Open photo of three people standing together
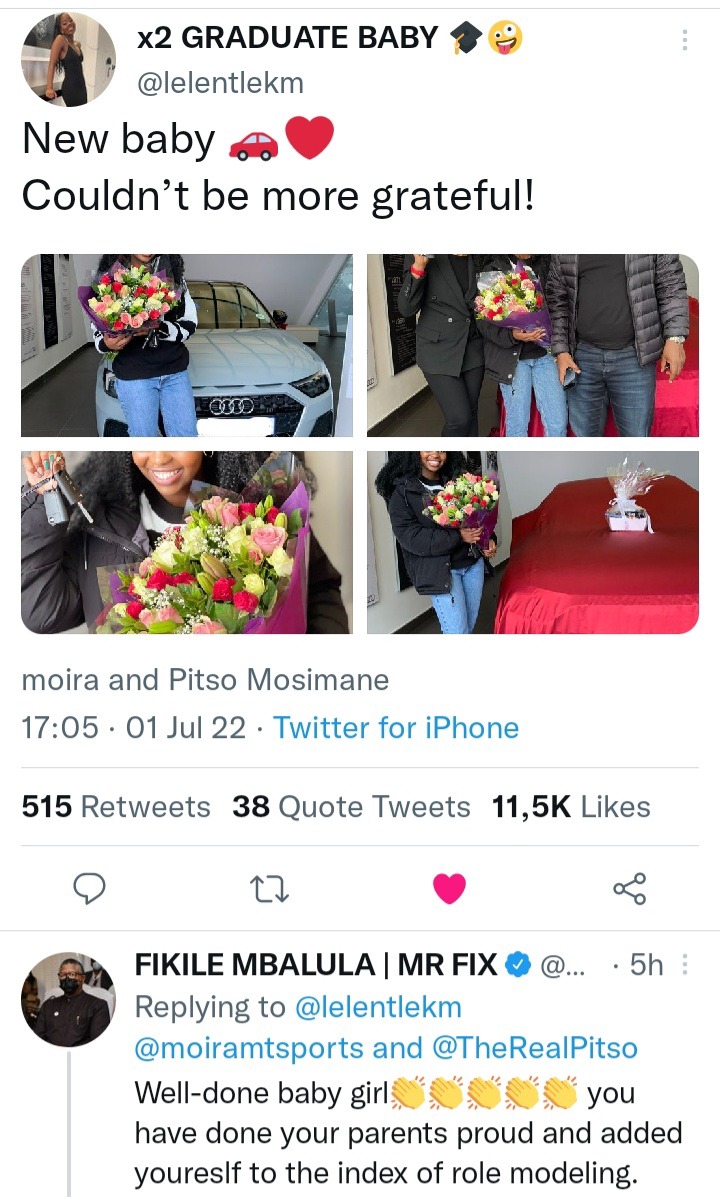Viewport: 720px width, 1197px height. (533, 345)
